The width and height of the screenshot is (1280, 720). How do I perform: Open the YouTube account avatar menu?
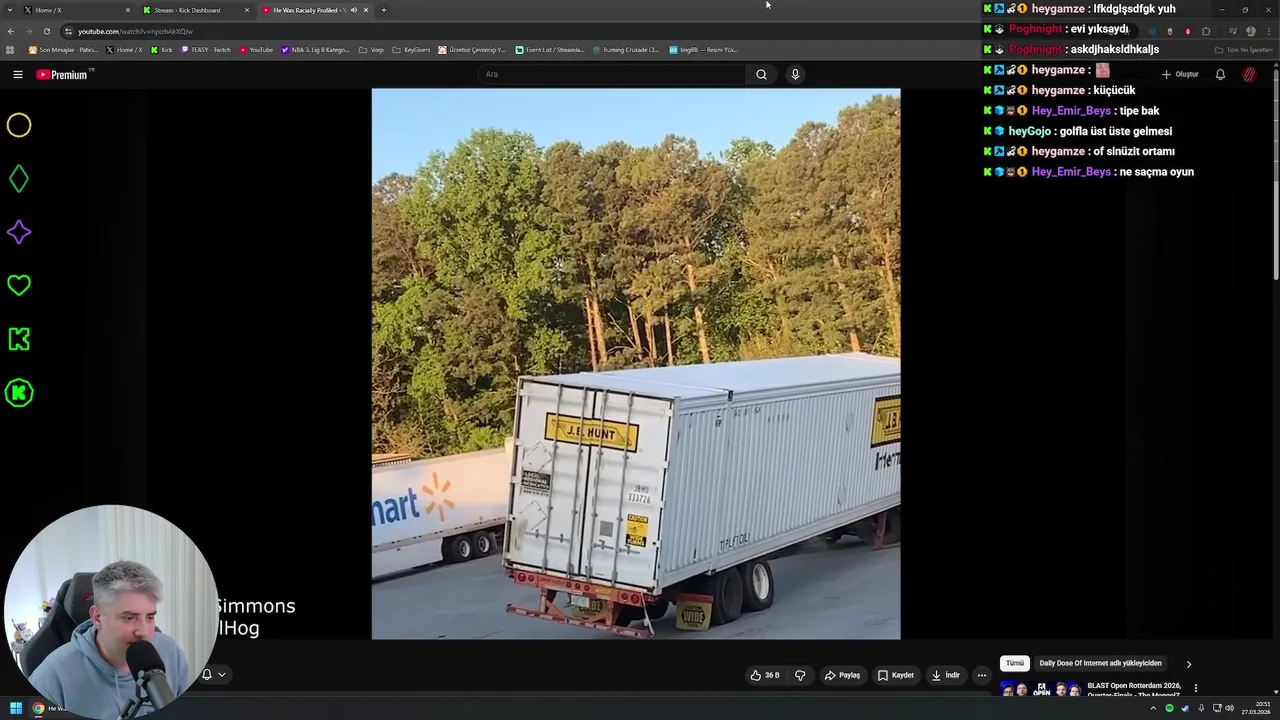(1249, 74)
